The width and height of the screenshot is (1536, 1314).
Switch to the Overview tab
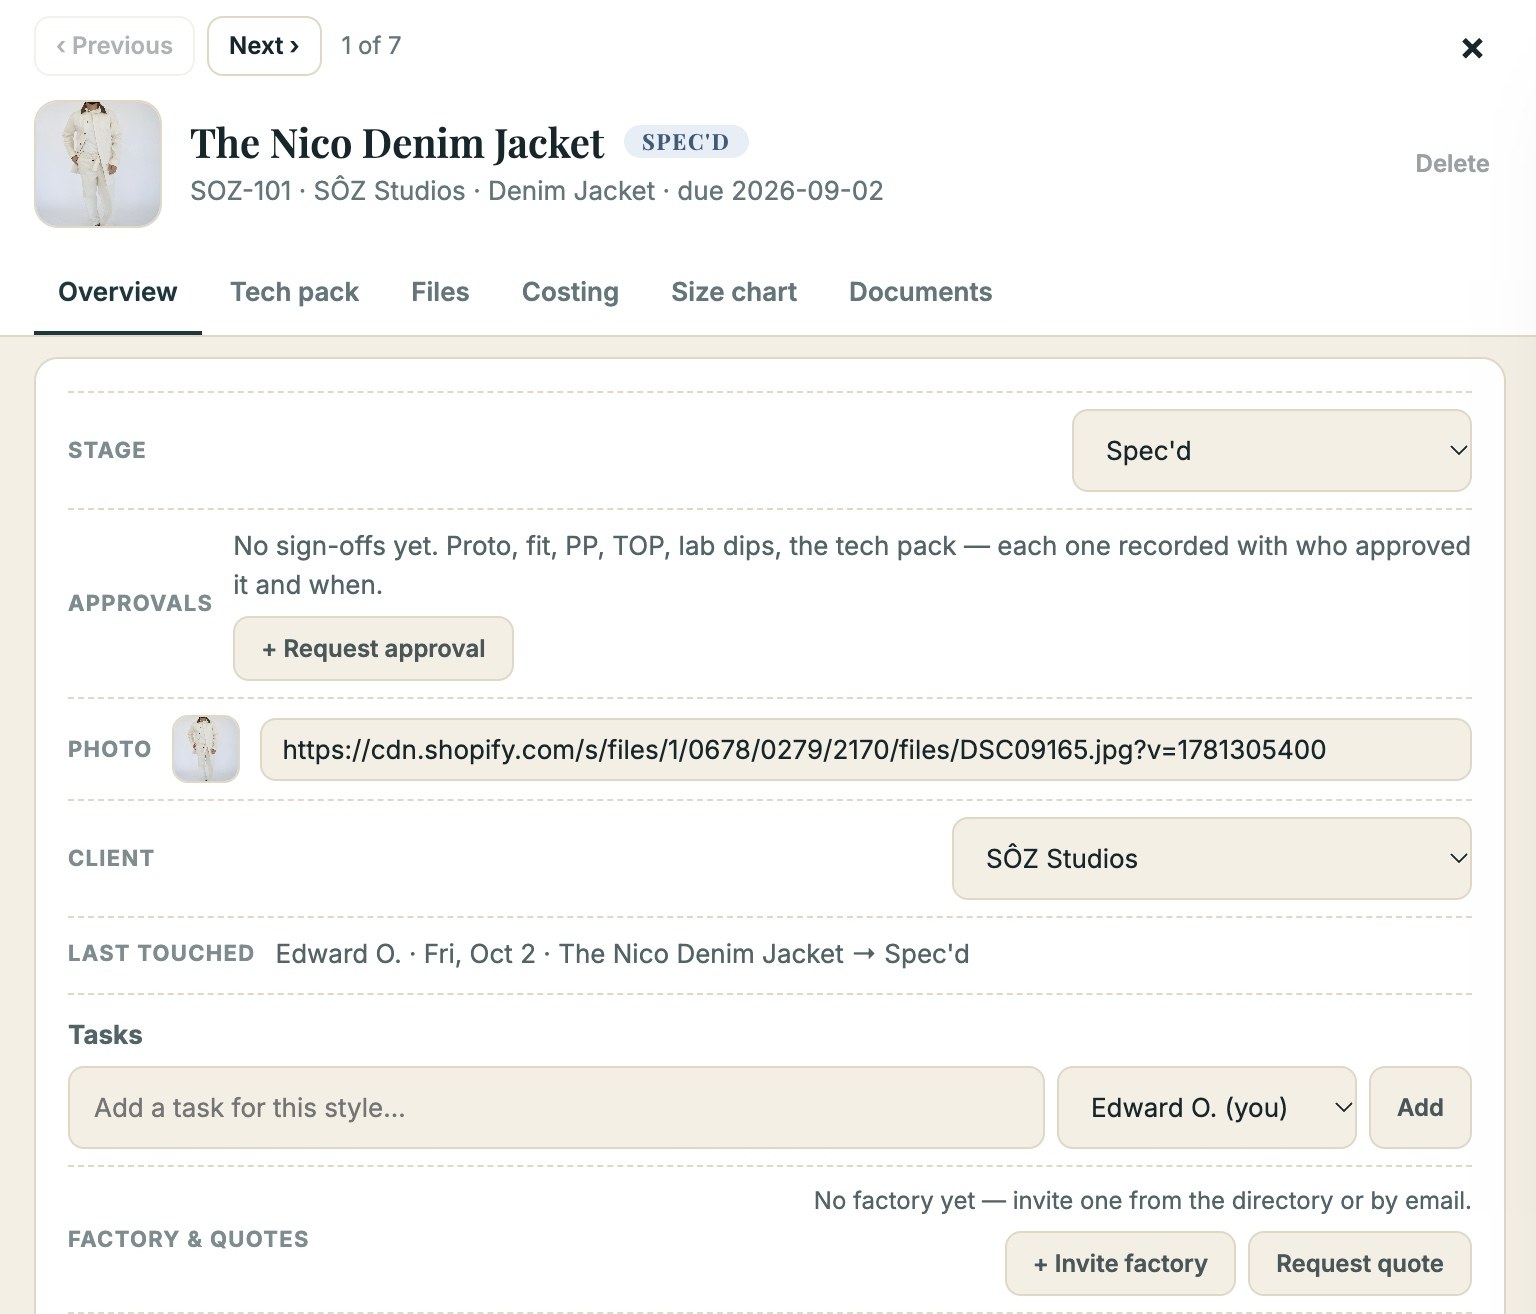coord(118,292)
